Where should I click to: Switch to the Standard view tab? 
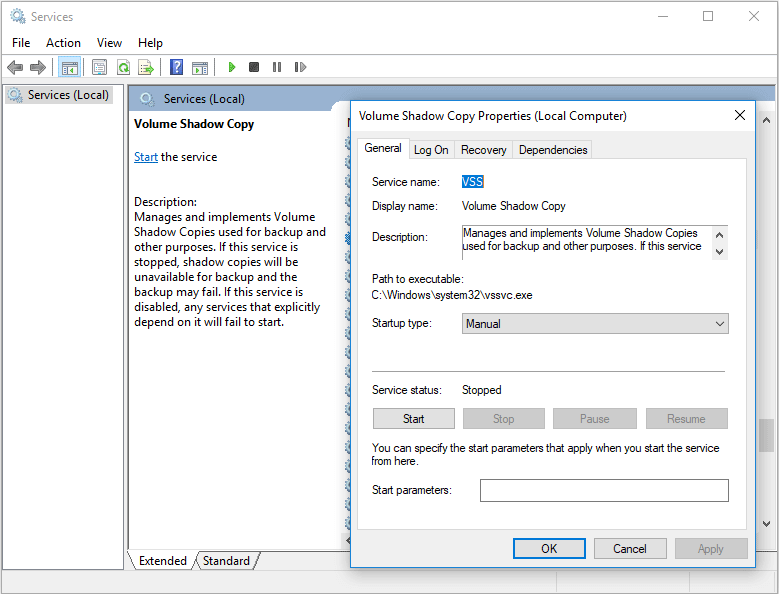[226, 561]
